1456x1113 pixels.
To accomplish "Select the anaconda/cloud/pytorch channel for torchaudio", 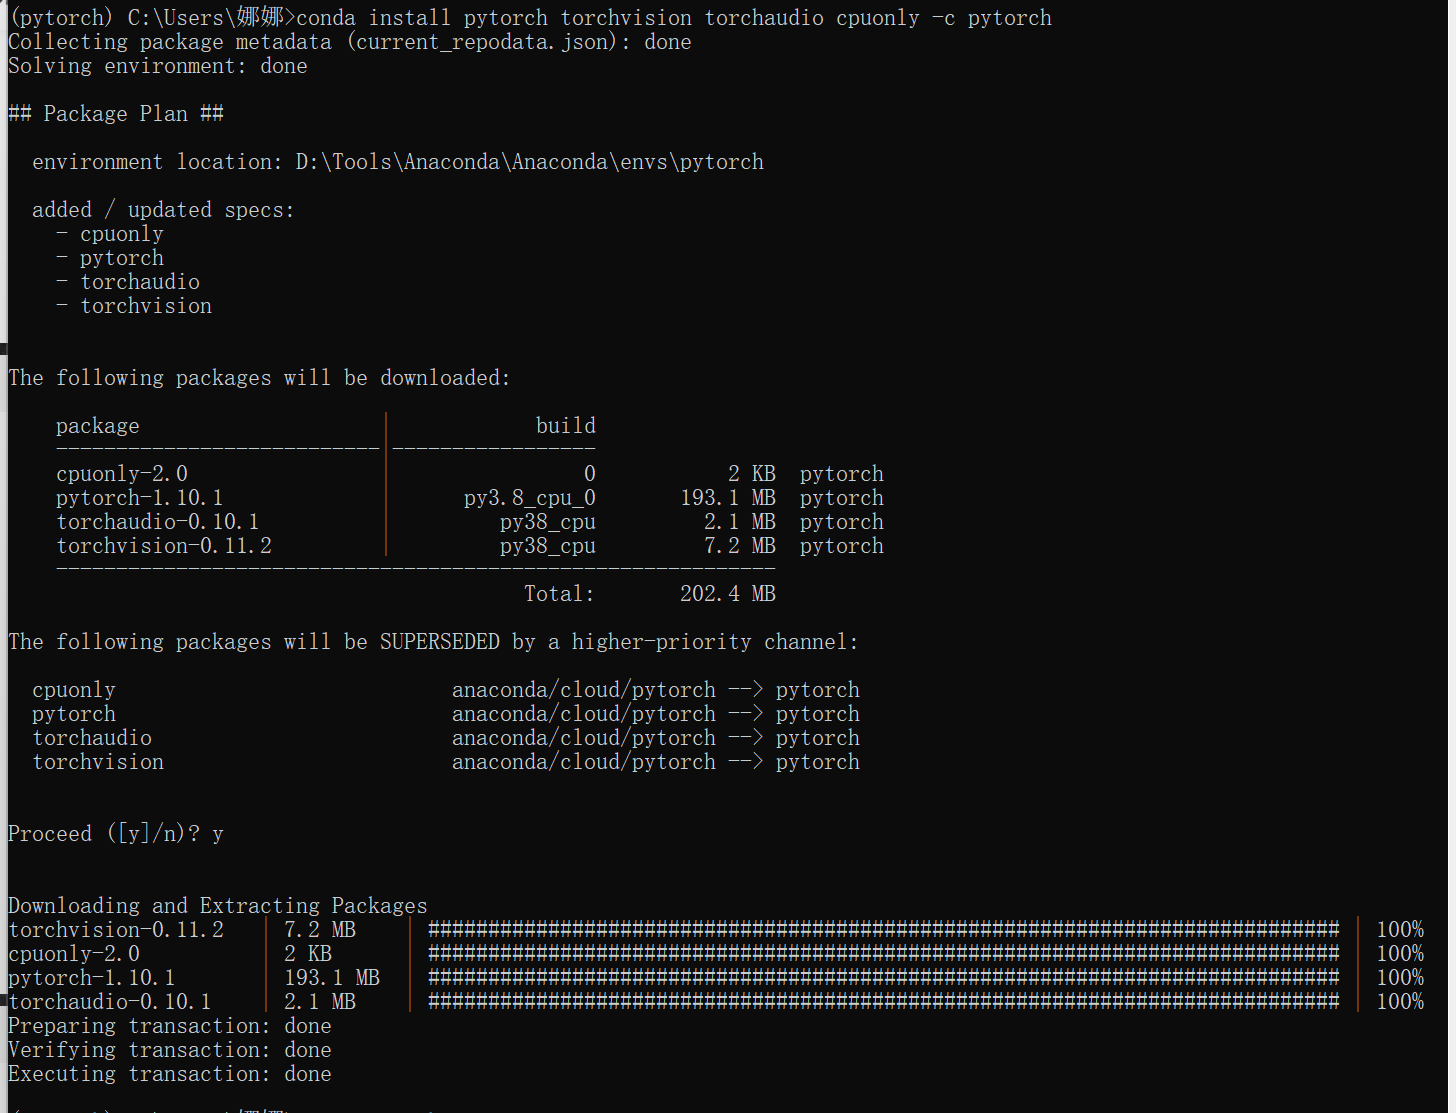I will click(x=583, y=737).
